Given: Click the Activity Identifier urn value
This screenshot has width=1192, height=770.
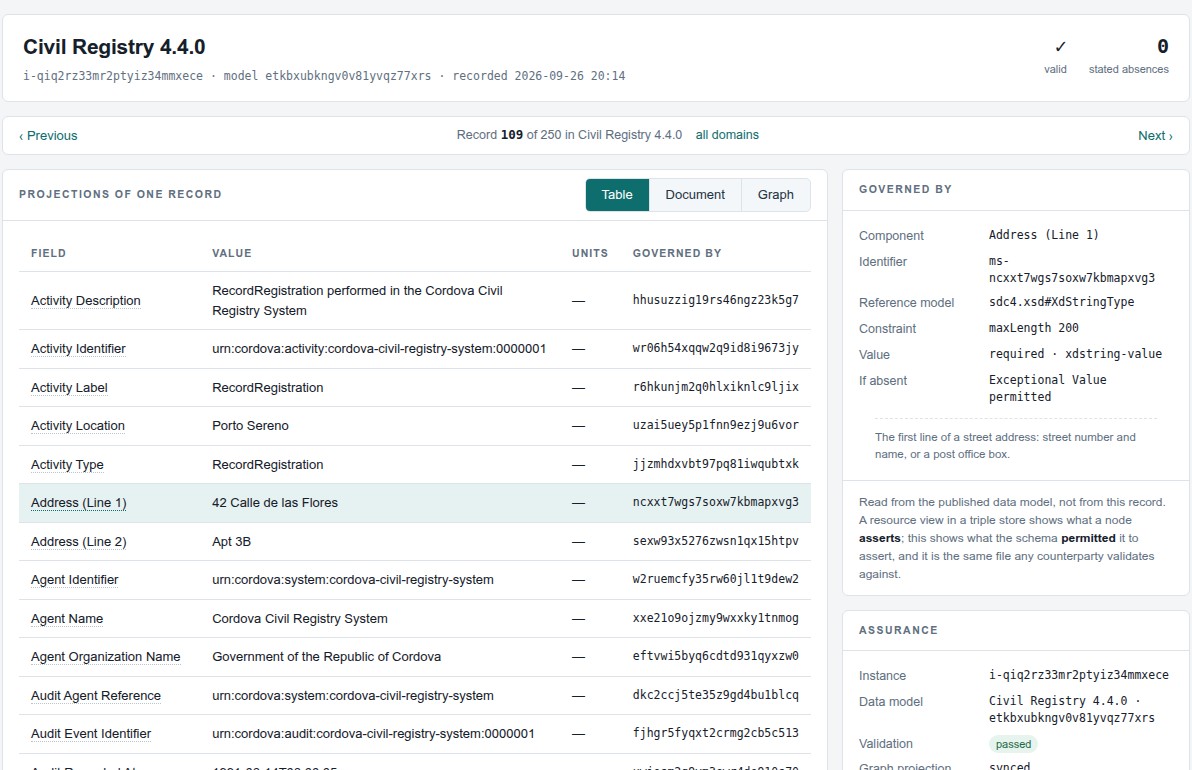Looking at the screenshot, I should tap(379, 348).
